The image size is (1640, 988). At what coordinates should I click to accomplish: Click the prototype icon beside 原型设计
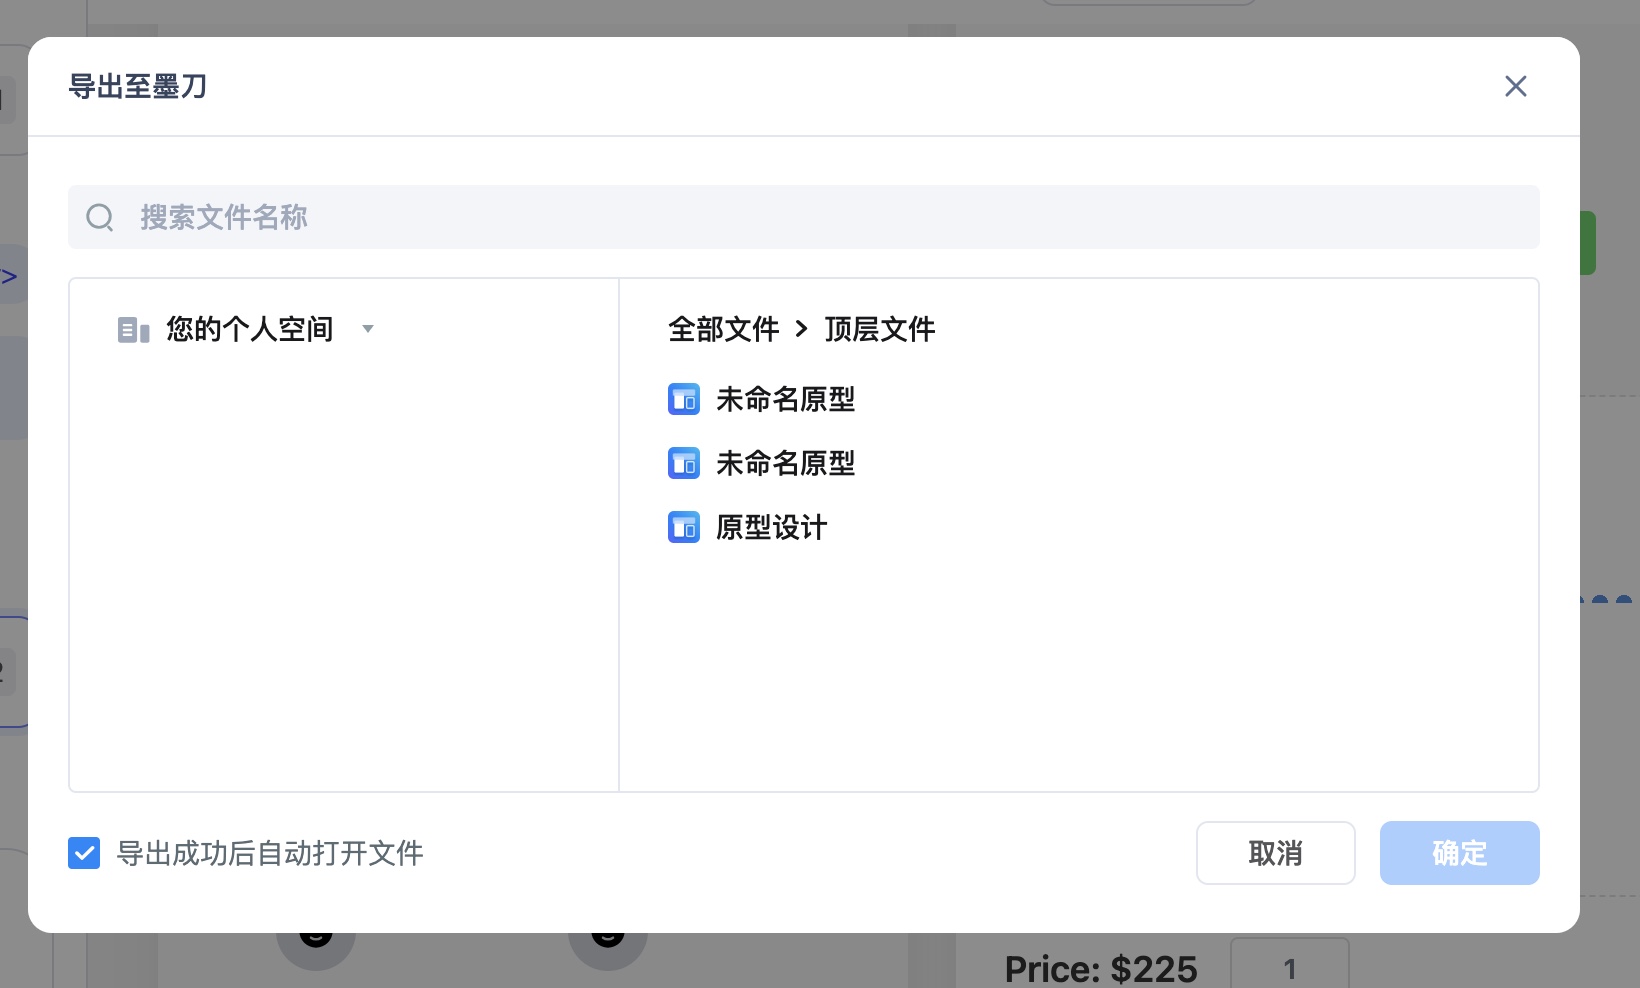pos(684,527)
